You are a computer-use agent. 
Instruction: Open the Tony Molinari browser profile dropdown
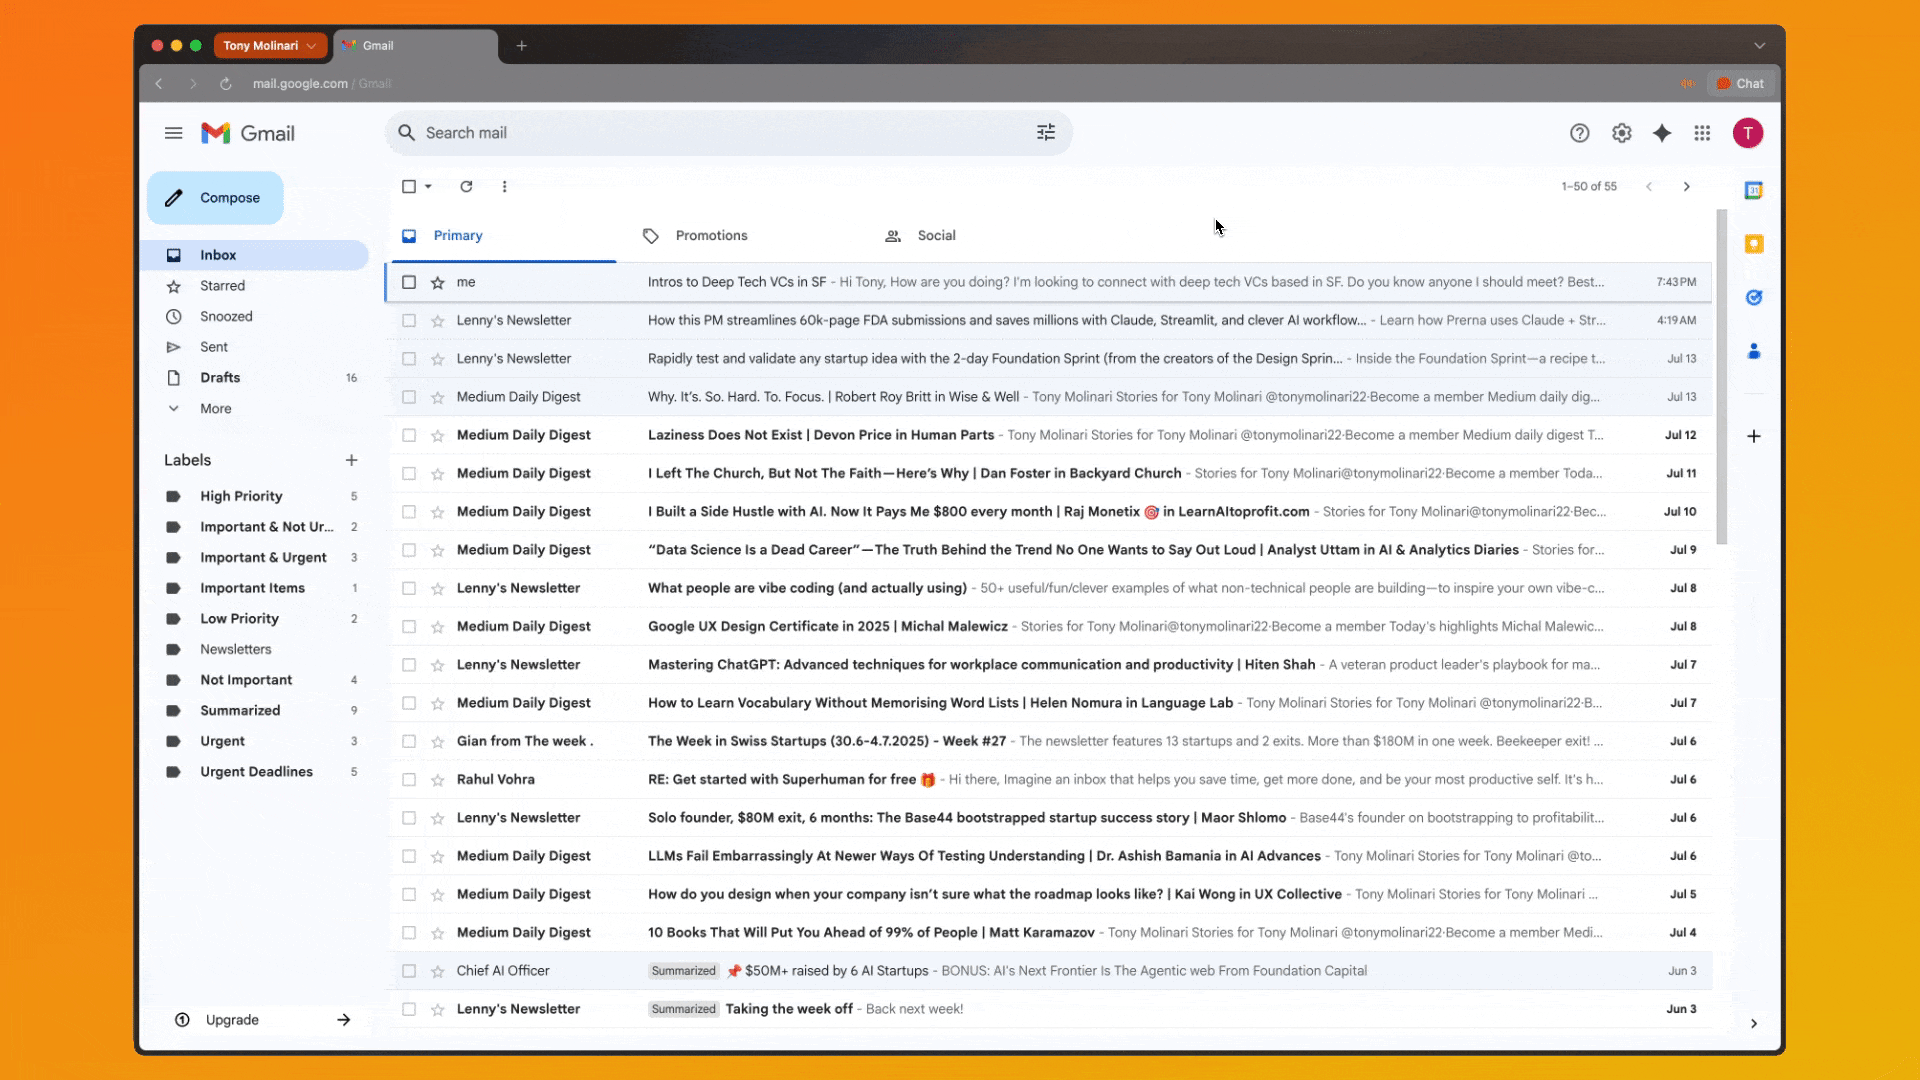pos(269,45)
